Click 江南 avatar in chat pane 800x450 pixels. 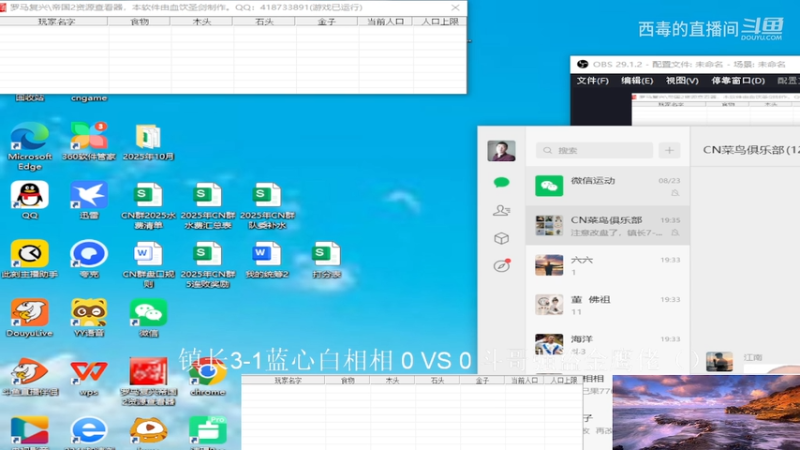(x=719, y=361)
